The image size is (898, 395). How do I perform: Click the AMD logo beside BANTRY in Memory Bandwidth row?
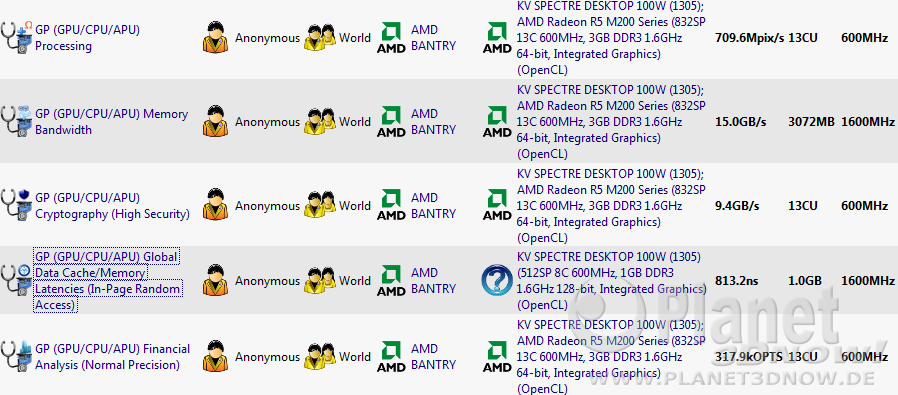[391, 122]
